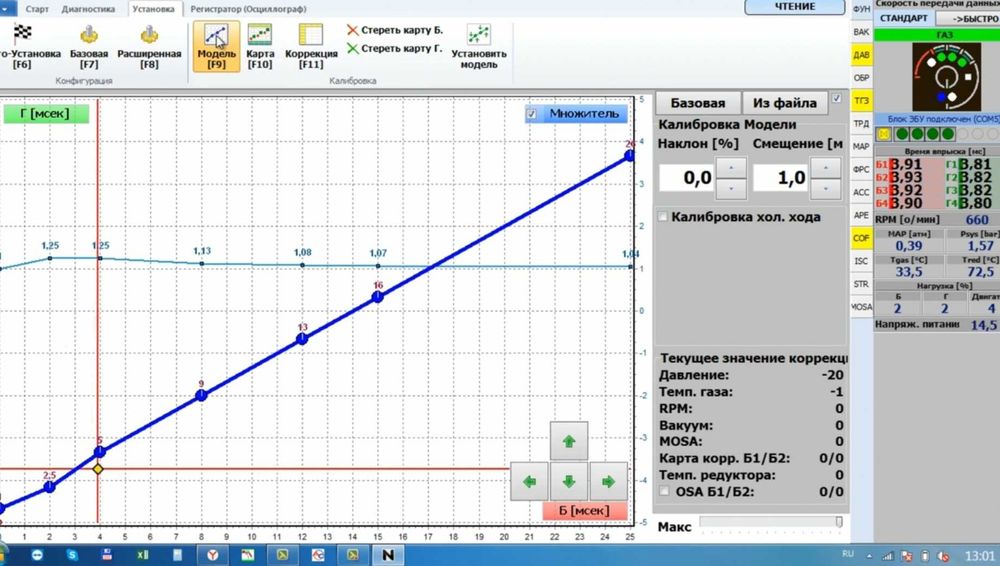Select the MAP sidebar tab

pyautogui.click(x=862, y=146)
